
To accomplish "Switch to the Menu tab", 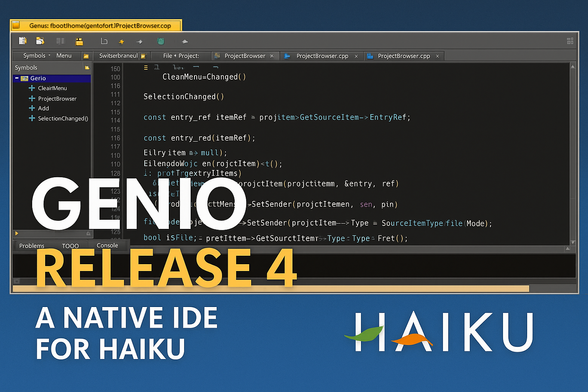I will pyautogui.click(x=64, y=56).
